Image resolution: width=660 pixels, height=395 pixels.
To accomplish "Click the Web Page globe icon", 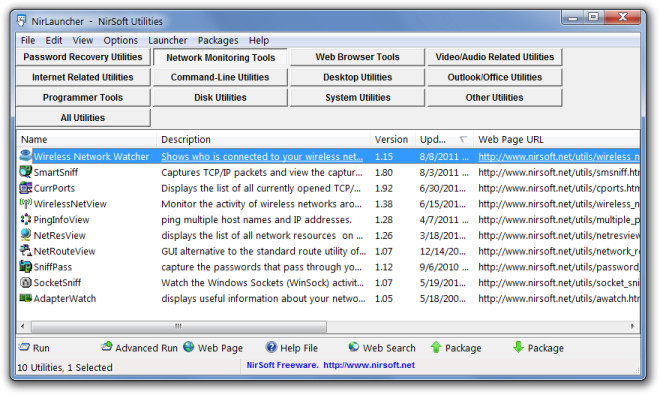I will 189,347.
